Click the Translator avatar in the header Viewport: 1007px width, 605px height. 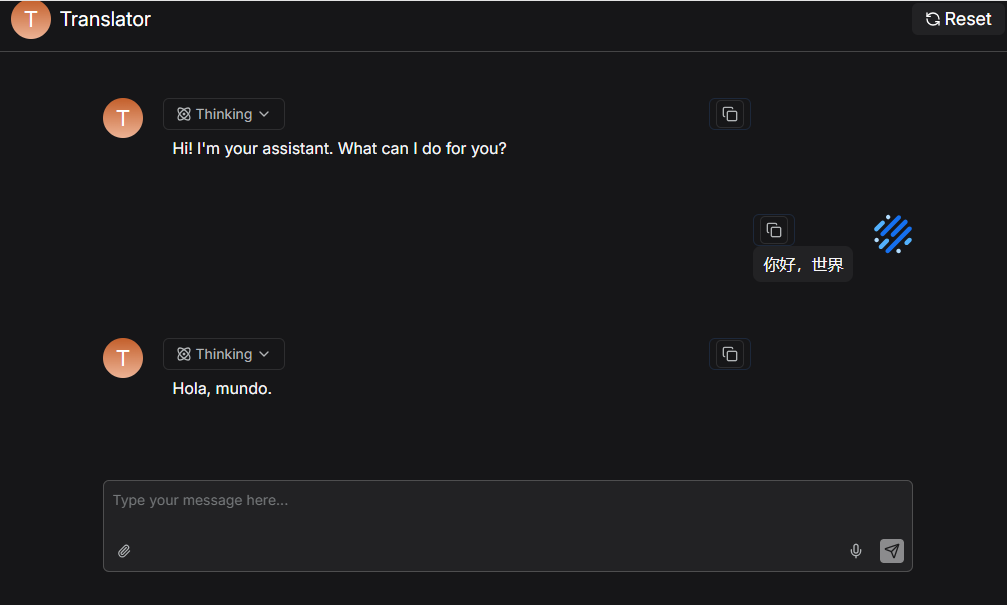click(x=31, y=19)
